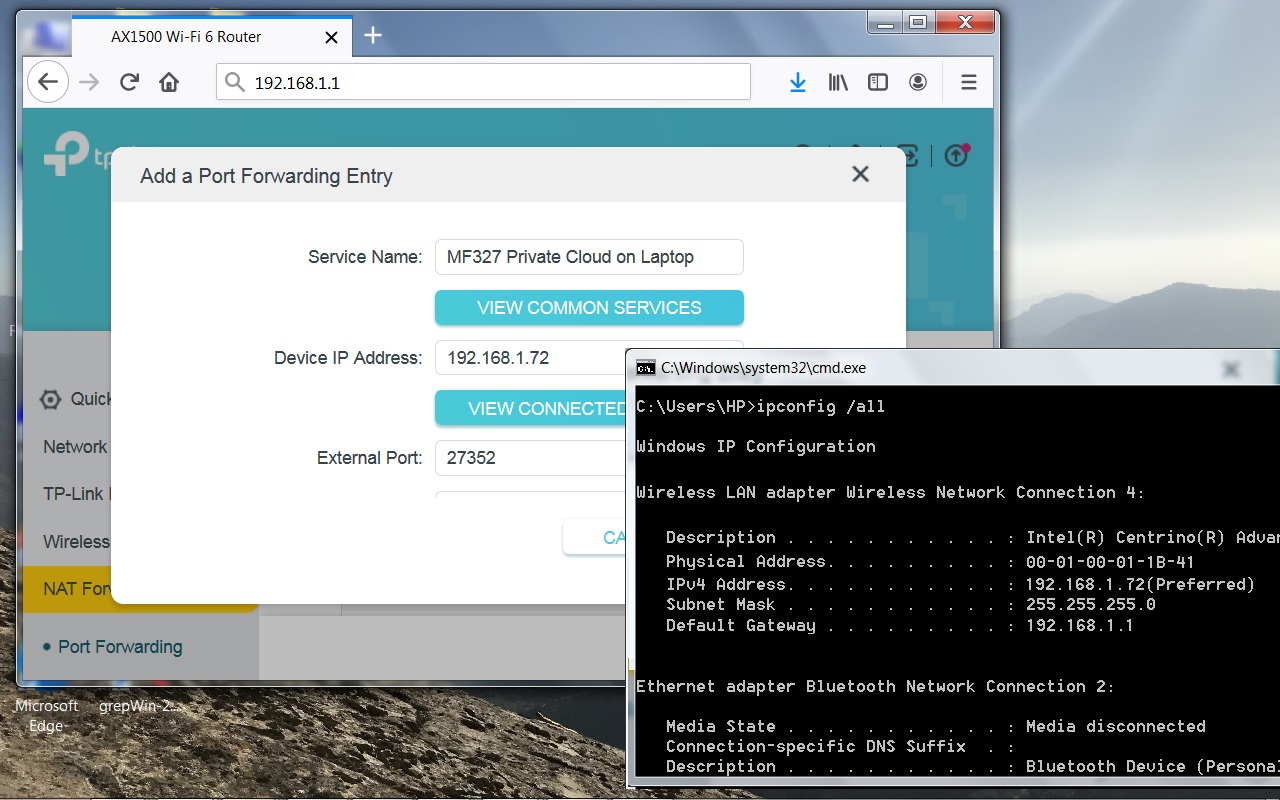Click the External Port input field
The image size is (1280, 800).
coord(530,458)
